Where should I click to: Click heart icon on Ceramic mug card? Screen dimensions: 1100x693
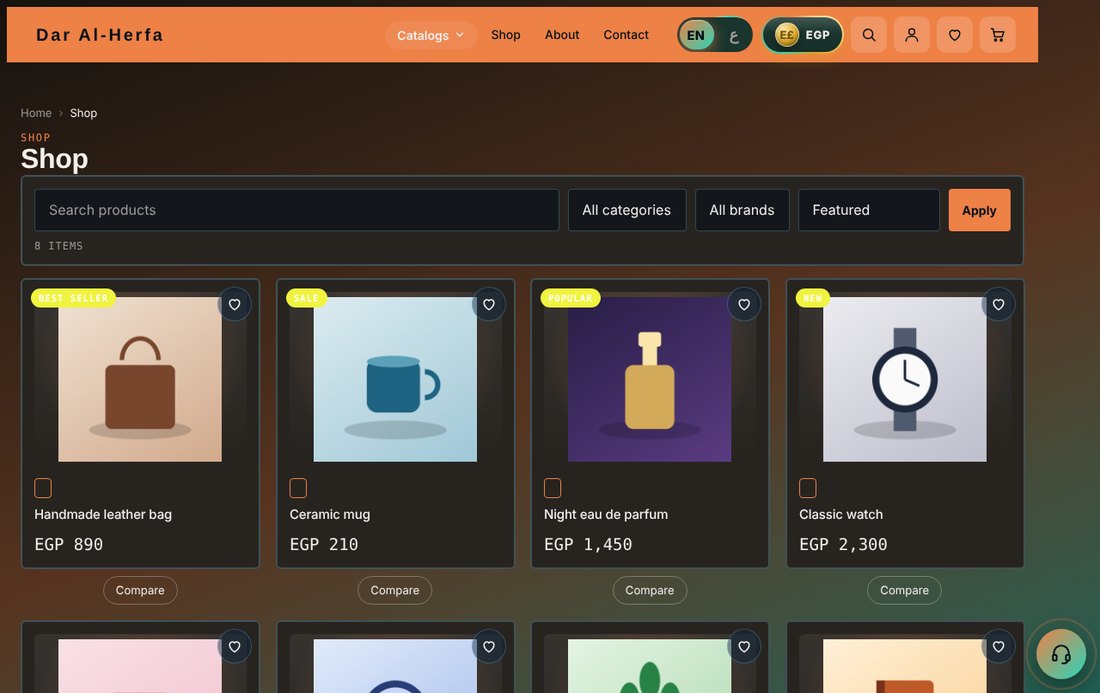click(x=489, y=304)
